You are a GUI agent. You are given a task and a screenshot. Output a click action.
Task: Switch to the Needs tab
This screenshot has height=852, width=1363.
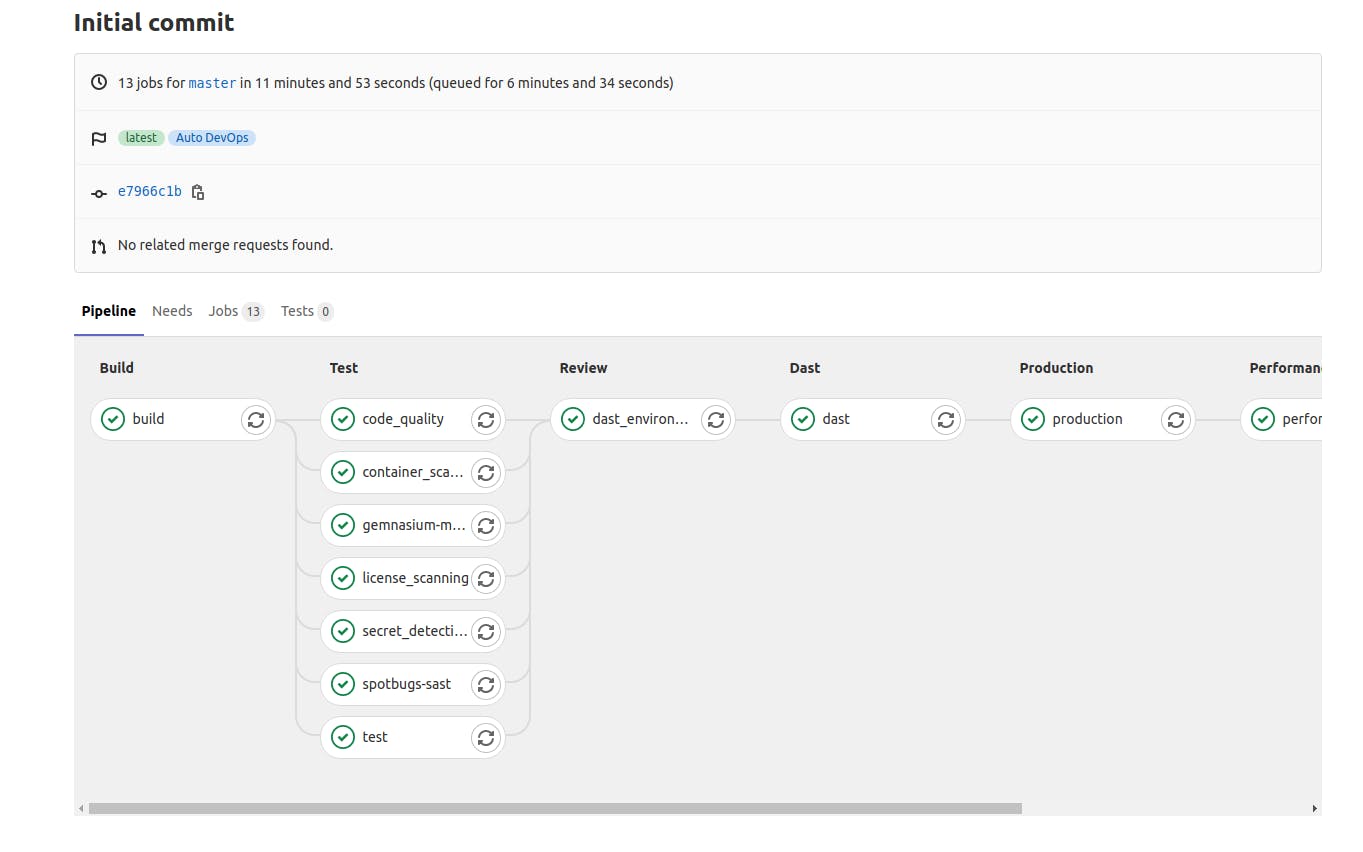[x=172, y=311]
